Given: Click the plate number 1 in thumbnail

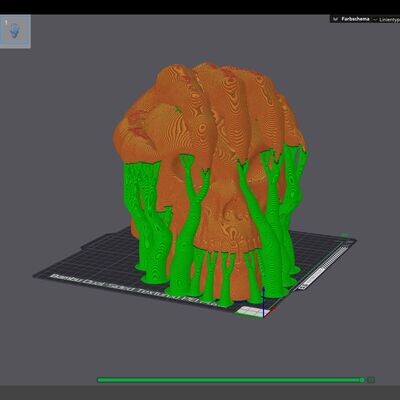Looking at the screenshot, I should [6, 22].
